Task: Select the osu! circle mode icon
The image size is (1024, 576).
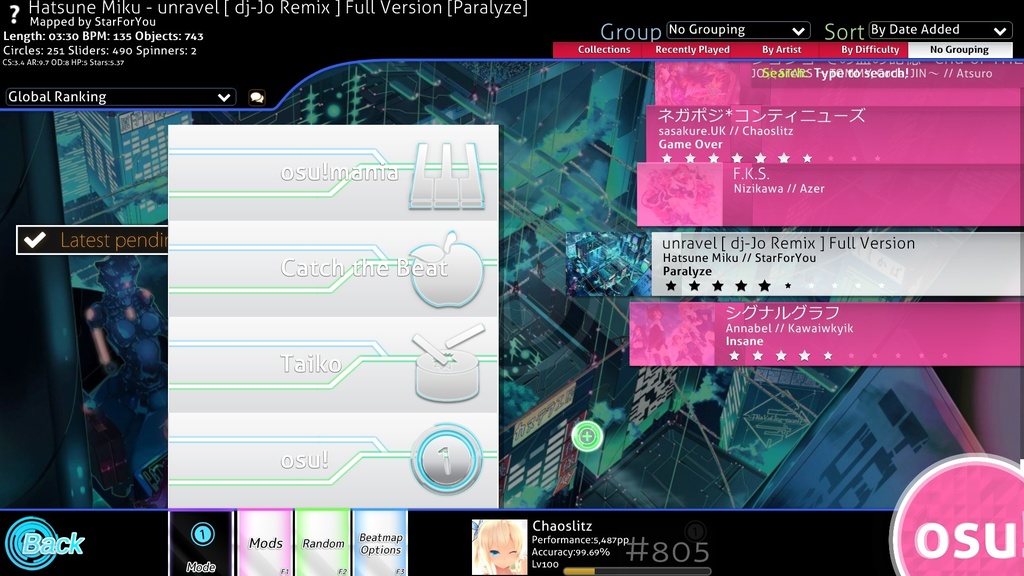Action: click(447, 460)
